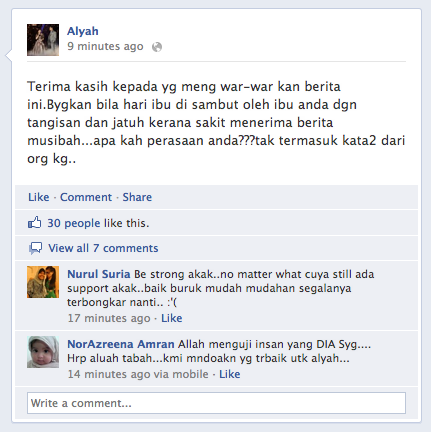Viewport: 431px width, 432px height.
Task: Click 14 minutes ago via mobile timestamp
Action: [138, 374]
